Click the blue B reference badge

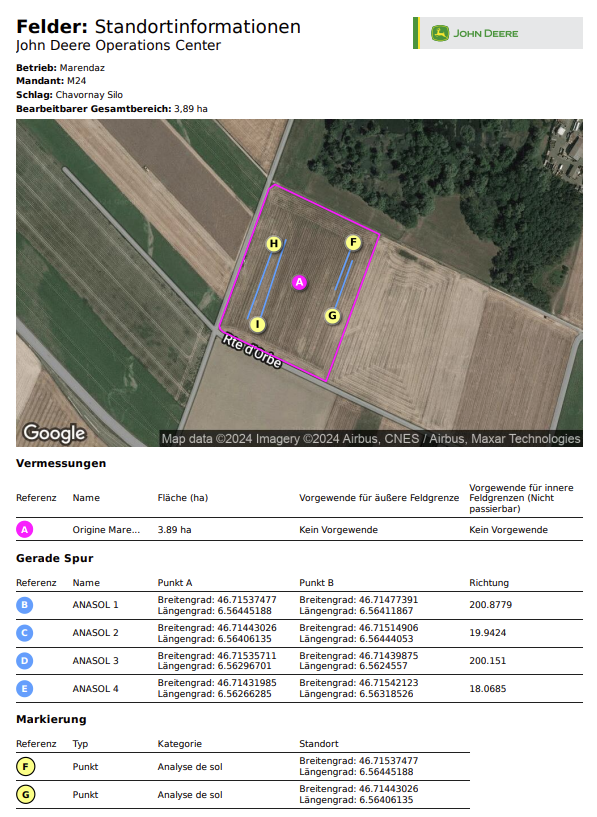[x=24, y=605]
